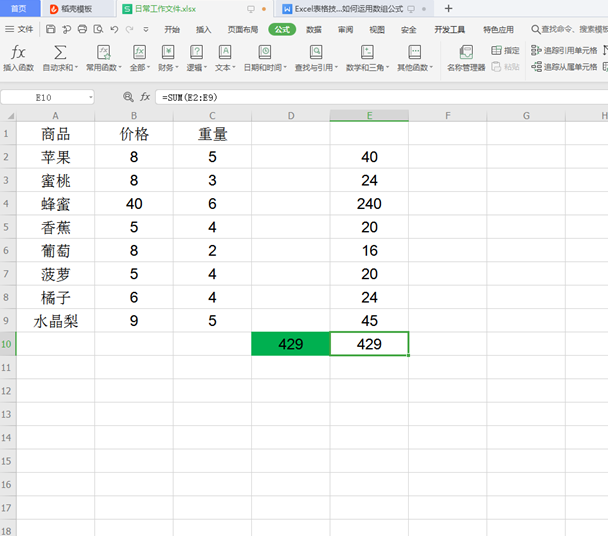Click the Select All corner triangle
This screenshot has height=536, width=608.
(x=11, y=116)
